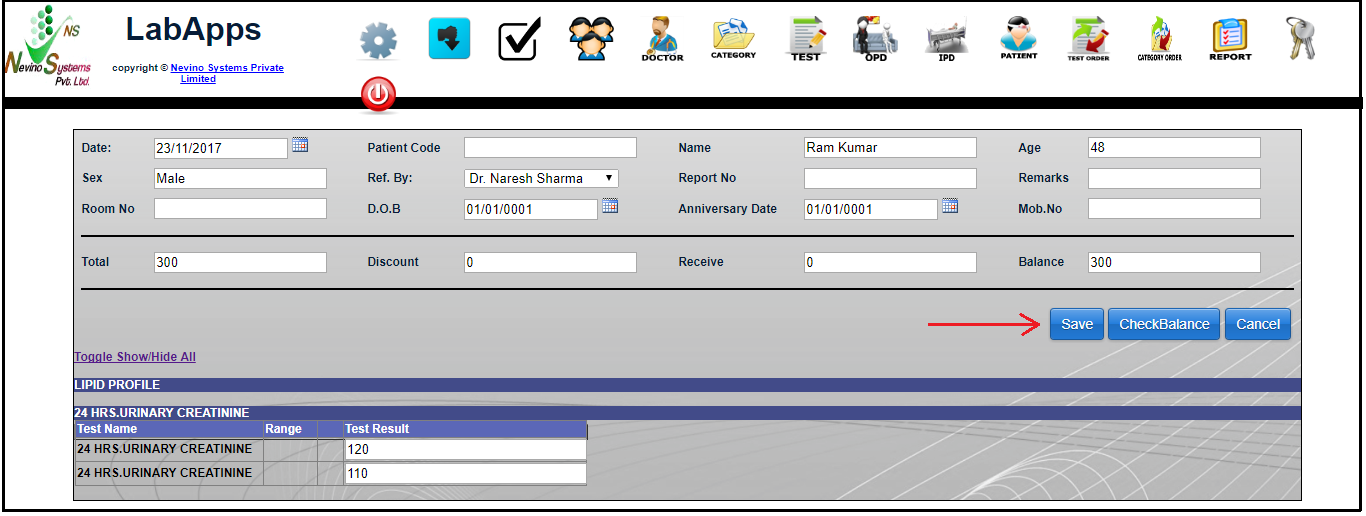
Task: Click the CheckBalance button
Action: [1163, 324]
